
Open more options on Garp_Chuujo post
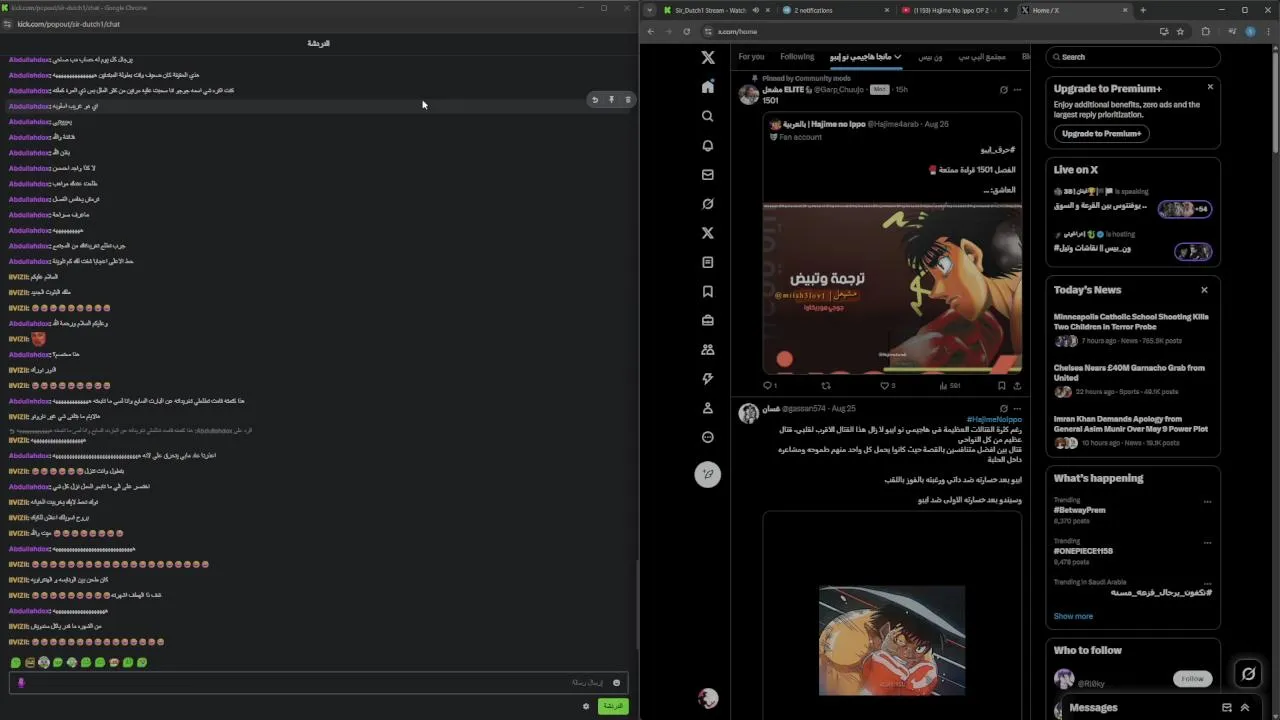point(1018,89)
